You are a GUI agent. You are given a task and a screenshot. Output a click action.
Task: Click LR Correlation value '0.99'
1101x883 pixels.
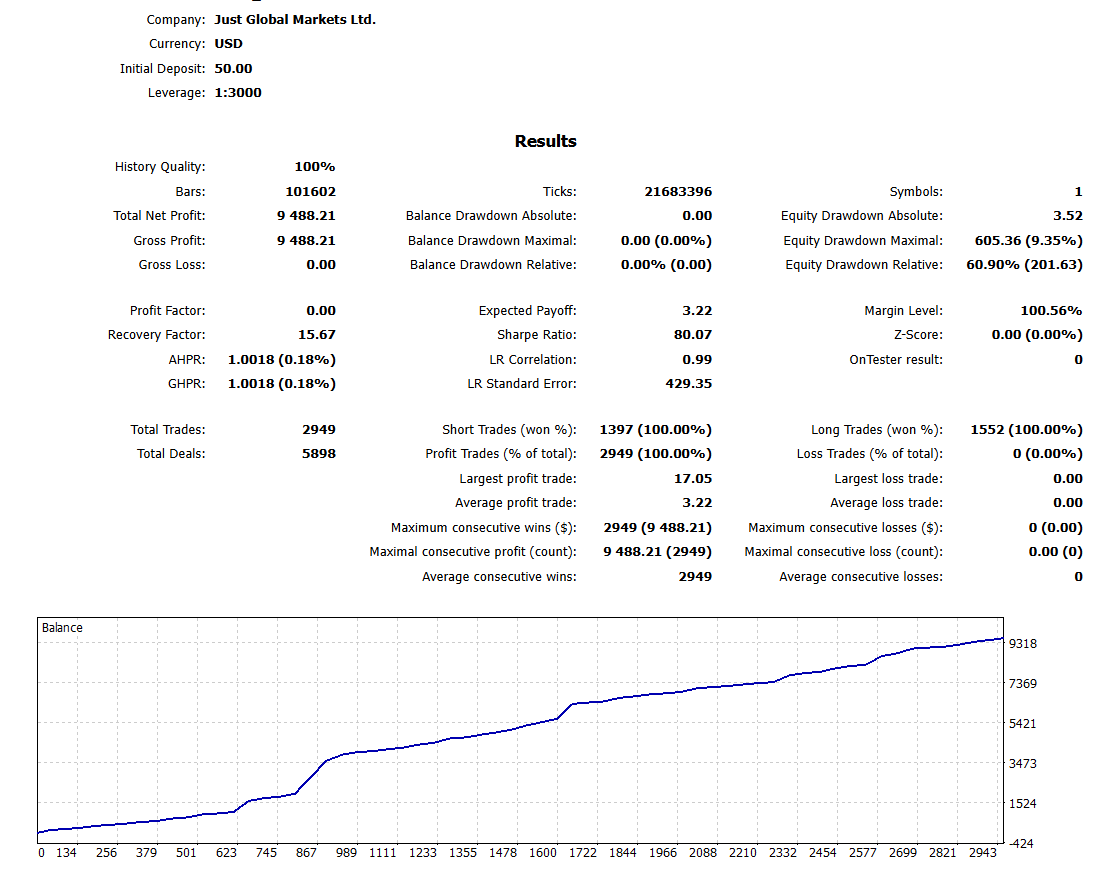(x=697, y=359)
